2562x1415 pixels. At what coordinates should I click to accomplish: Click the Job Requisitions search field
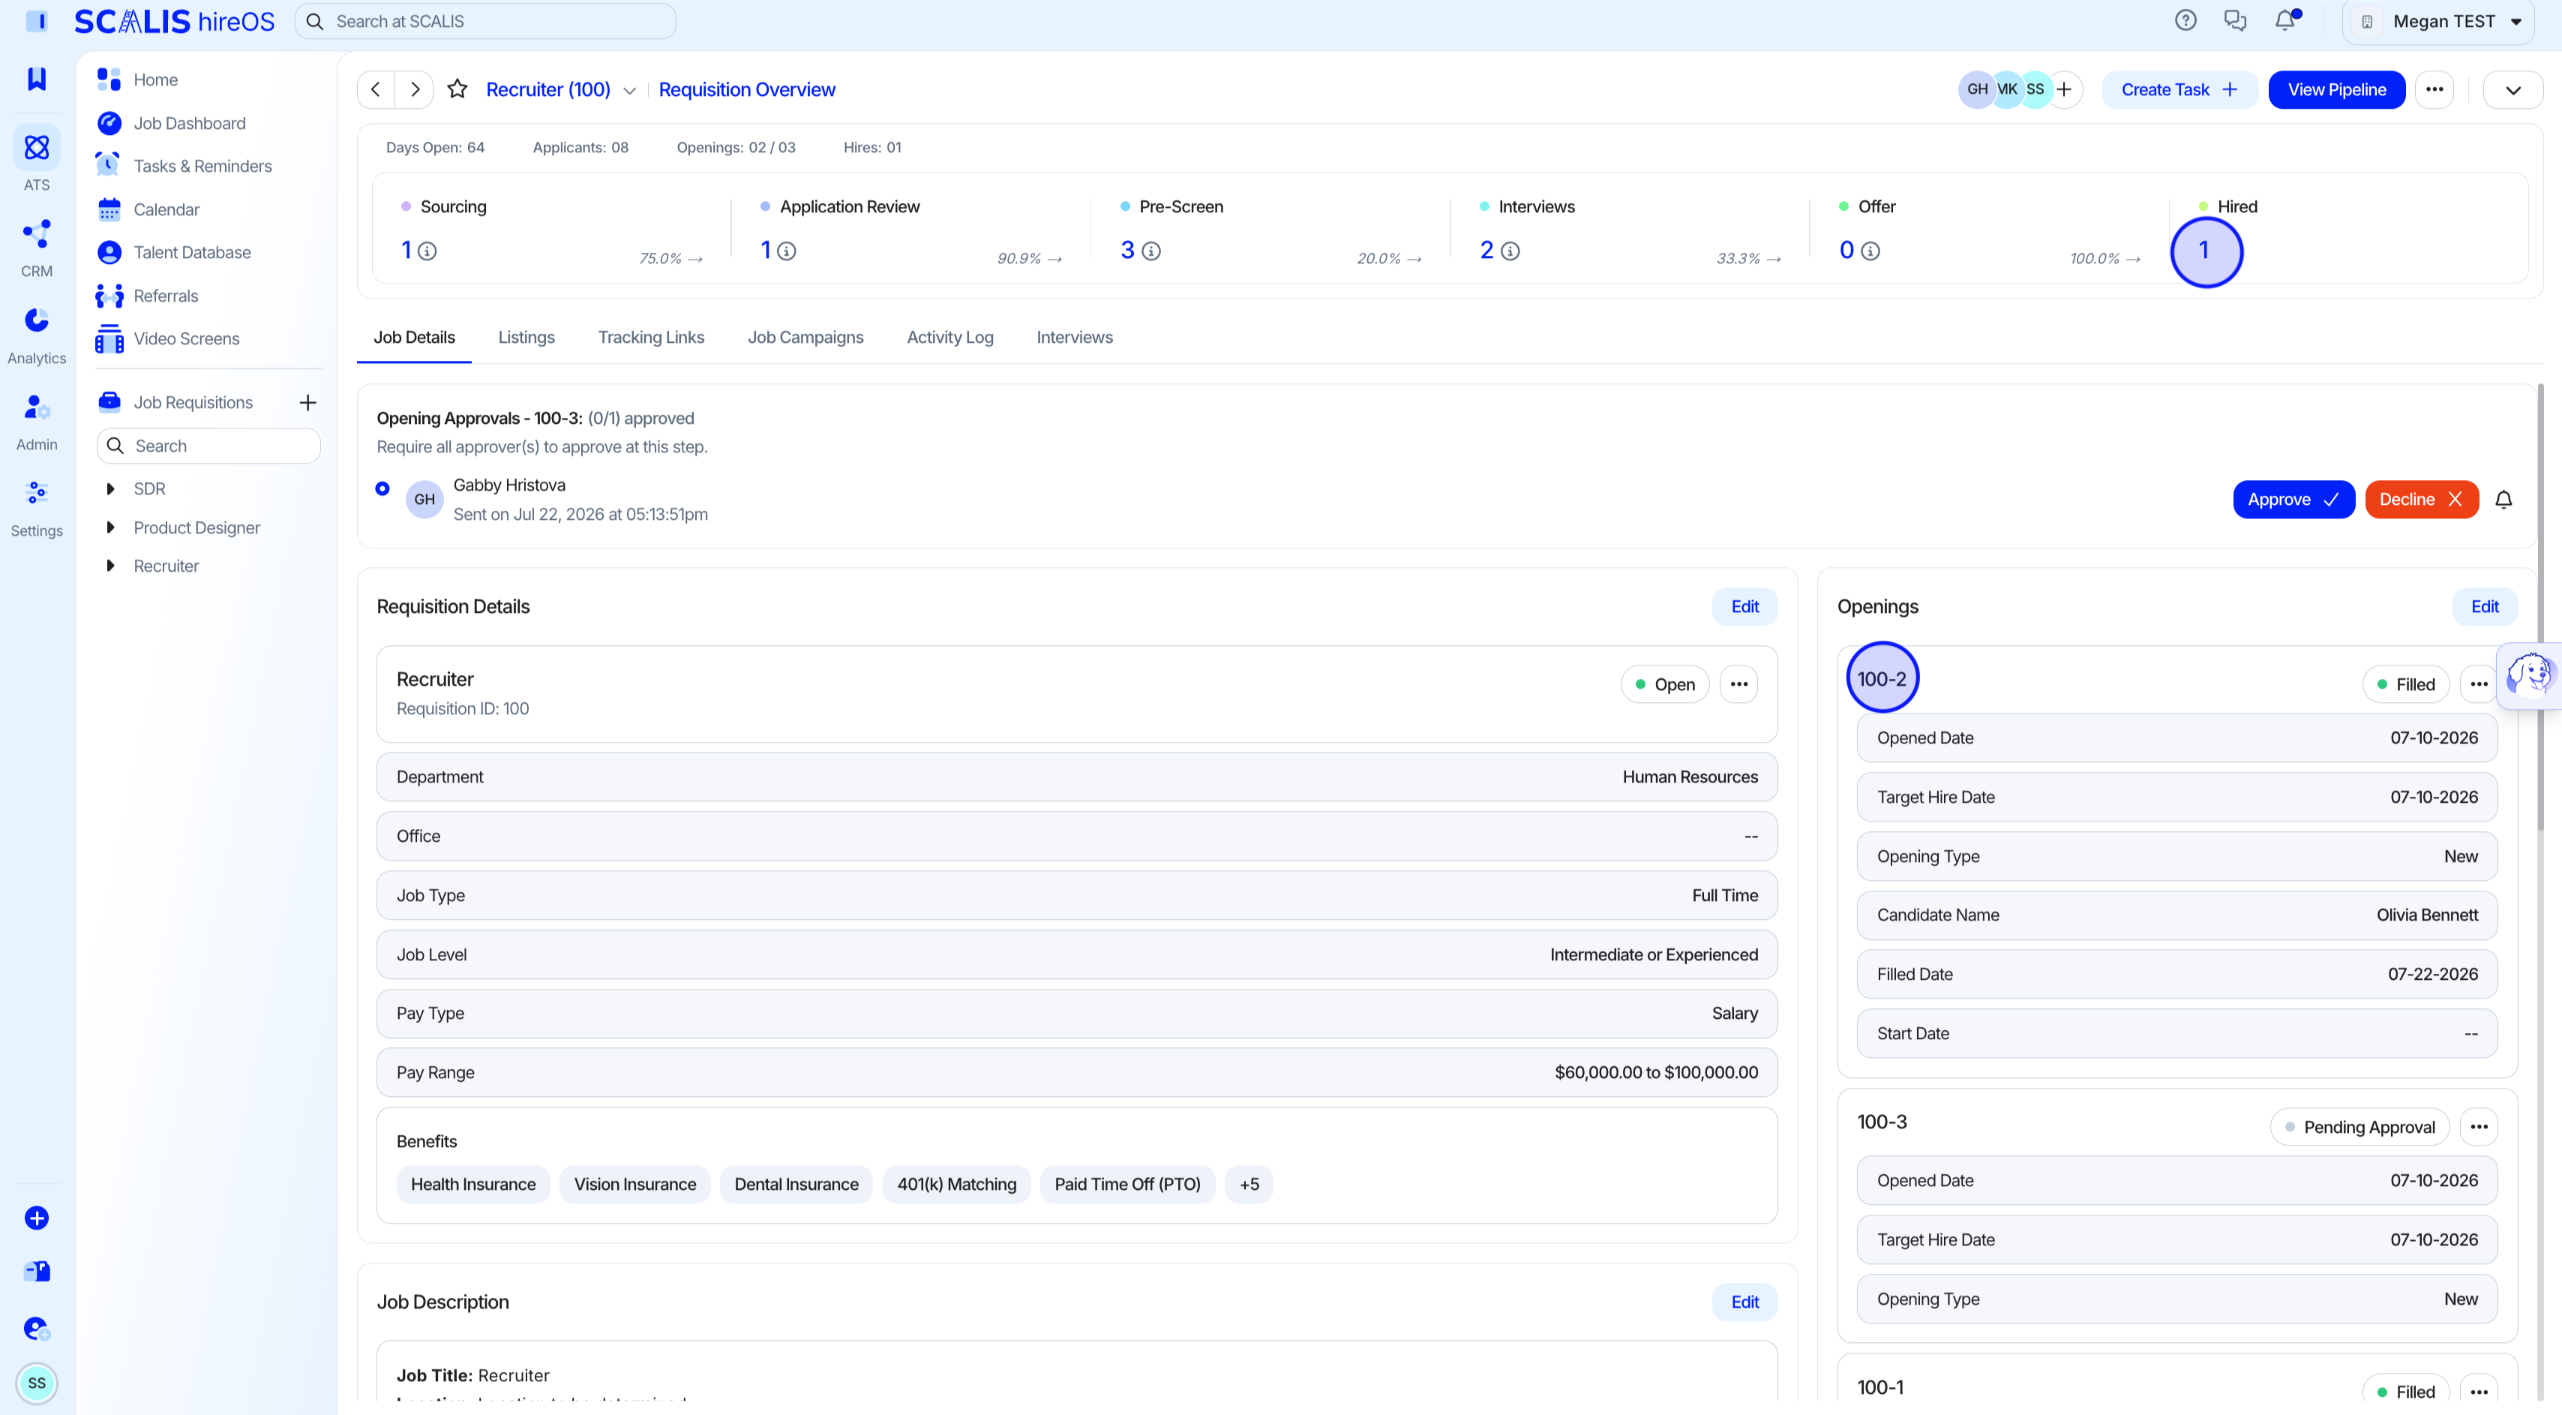[x=208, y=445]
